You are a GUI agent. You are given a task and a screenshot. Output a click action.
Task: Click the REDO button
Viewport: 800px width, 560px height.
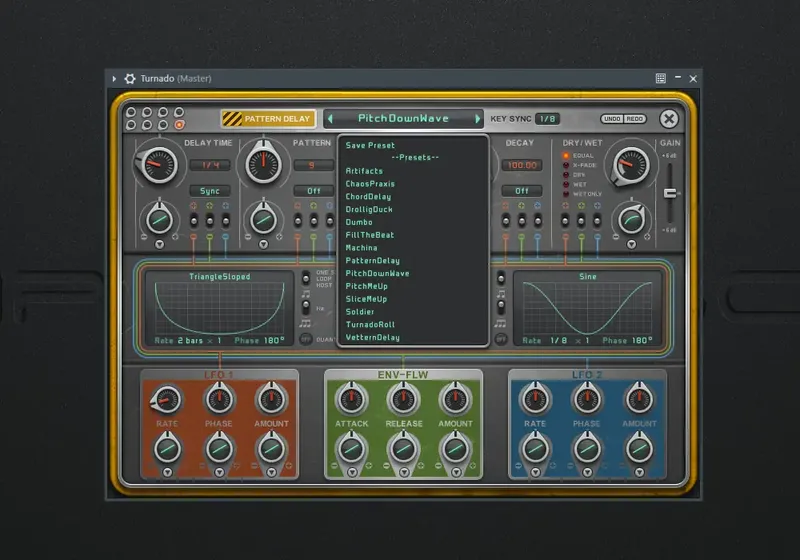point(634,119)
